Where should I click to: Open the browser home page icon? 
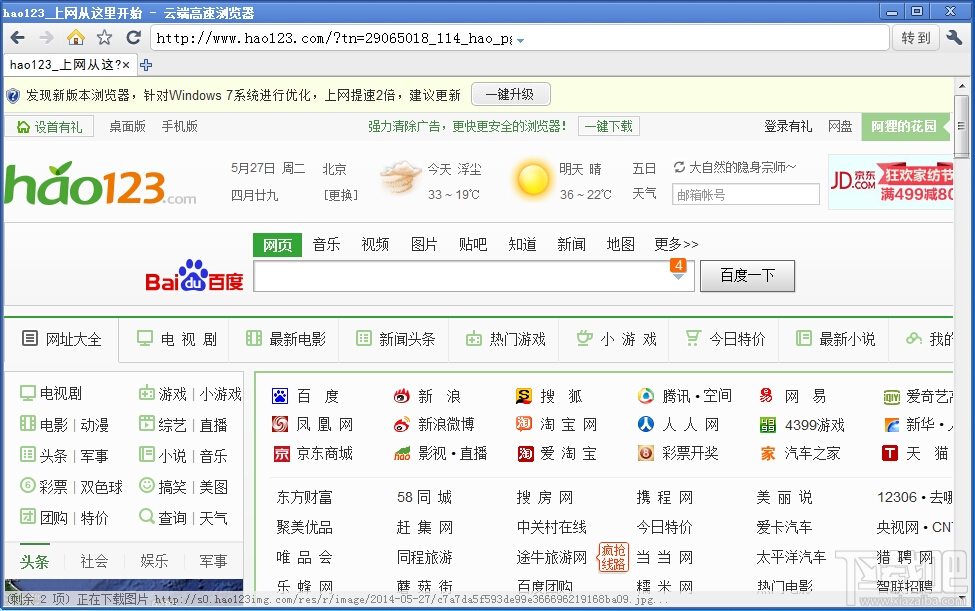click(76, 37)
